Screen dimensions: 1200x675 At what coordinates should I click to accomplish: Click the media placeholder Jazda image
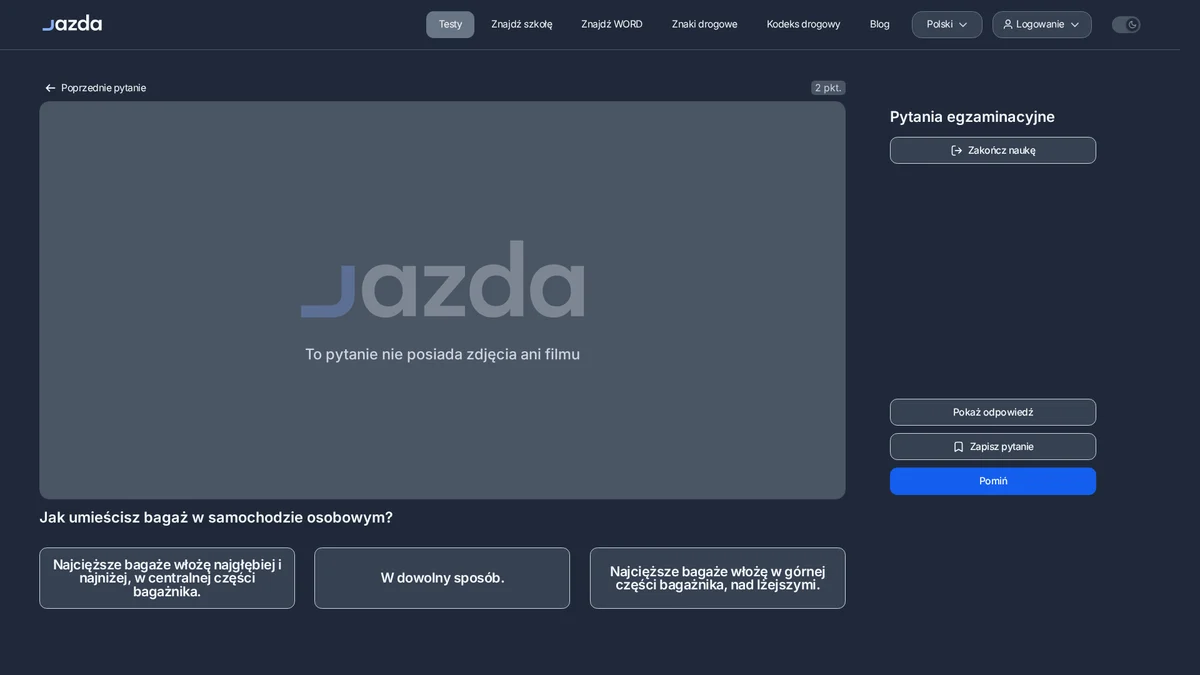442,279
